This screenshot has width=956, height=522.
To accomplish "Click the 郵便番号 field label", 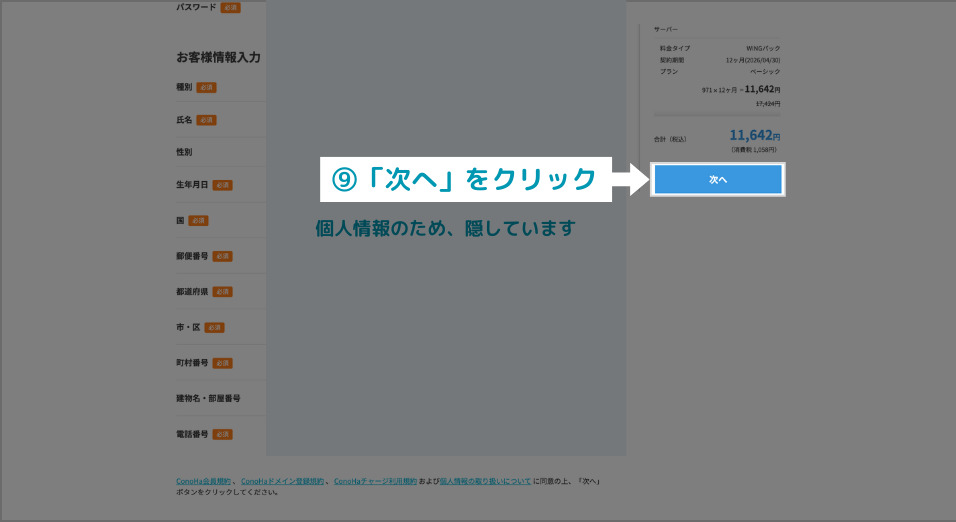I will [192, 256].
